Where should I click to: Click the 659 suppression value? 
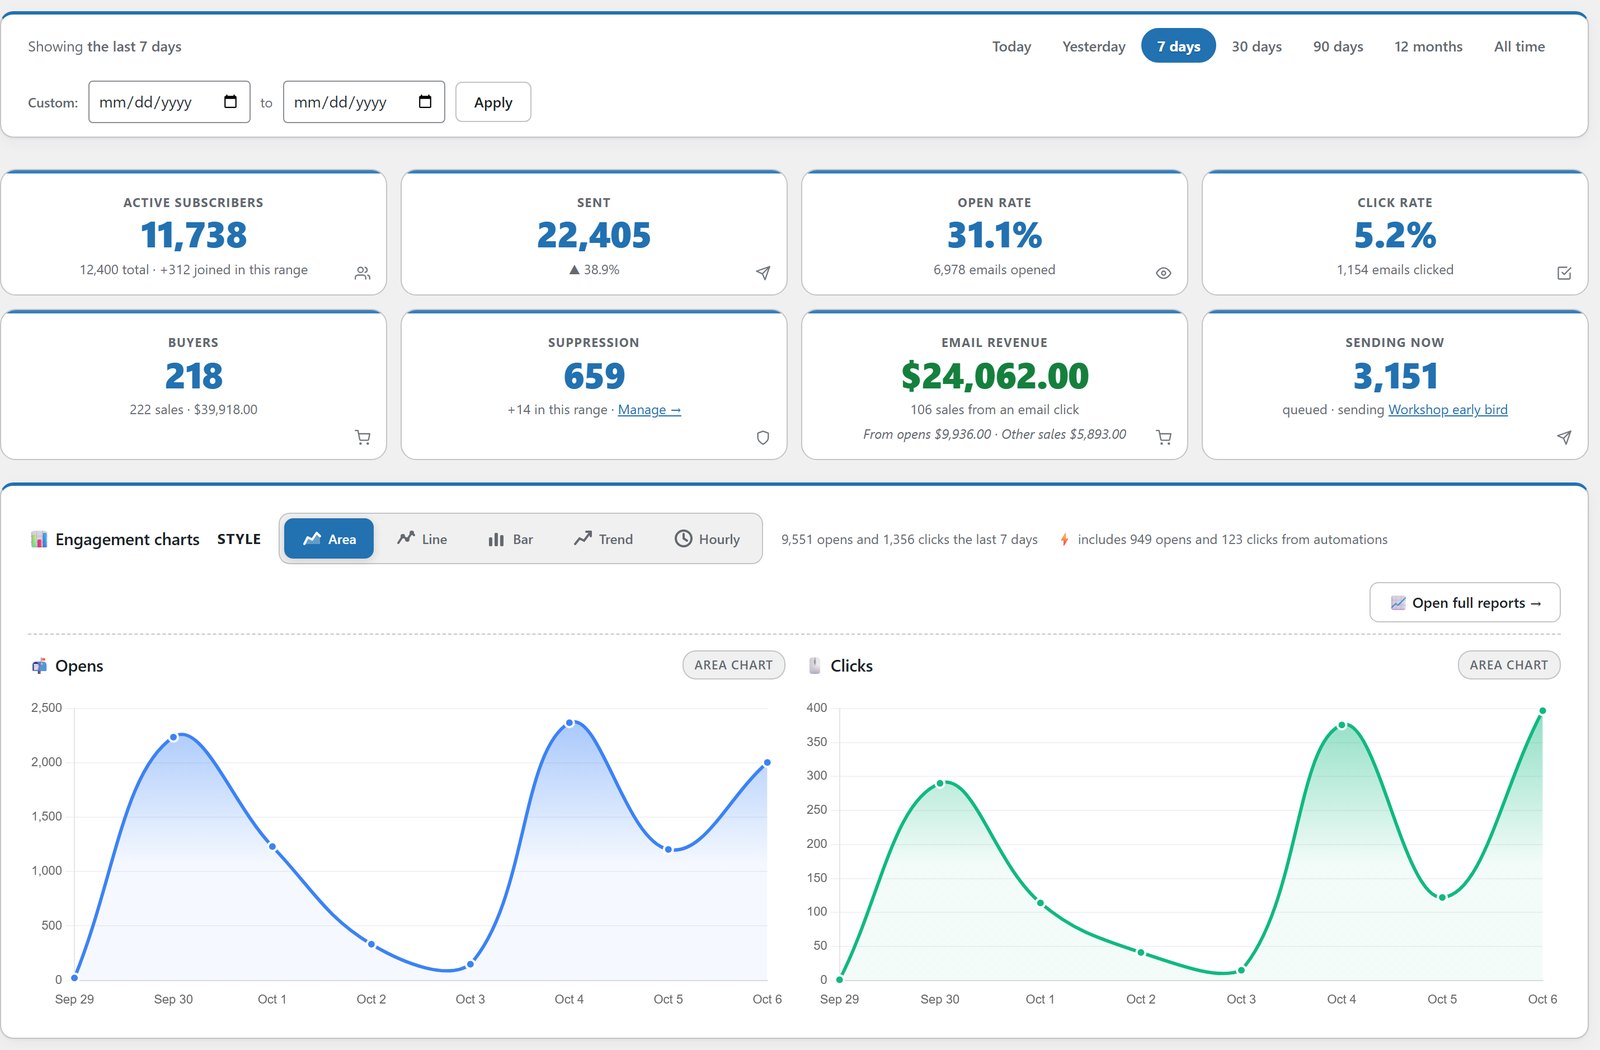[594, 376]
